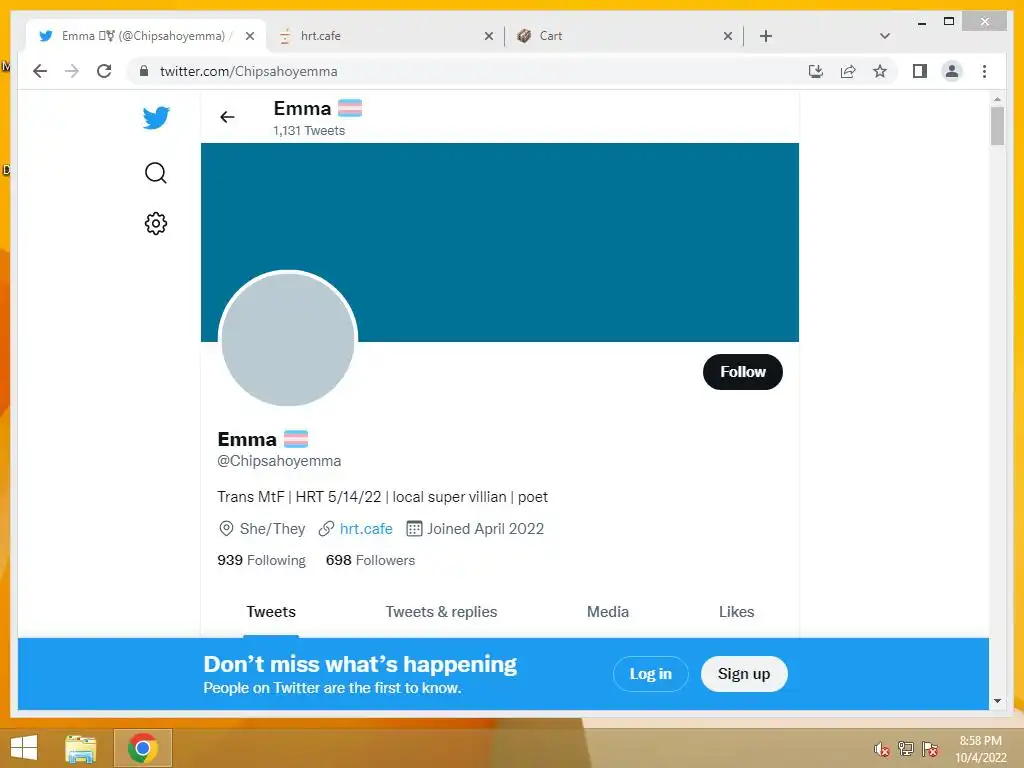Click the scrollbar up arrow
The image size is (1024, 768).
997,99
